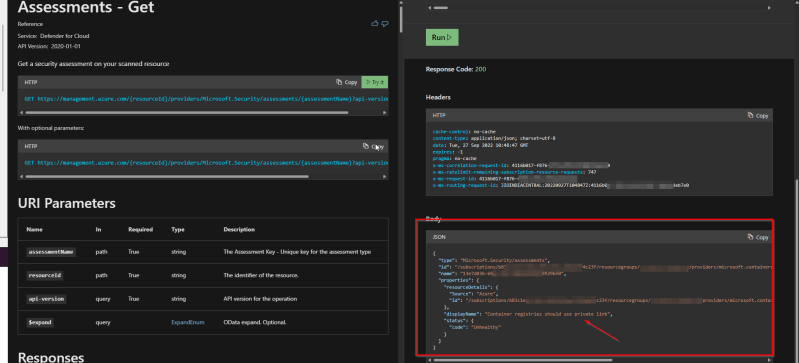Click the first GET request URL text
This screenshot has width=799, height=363.
tap(206, 99)
